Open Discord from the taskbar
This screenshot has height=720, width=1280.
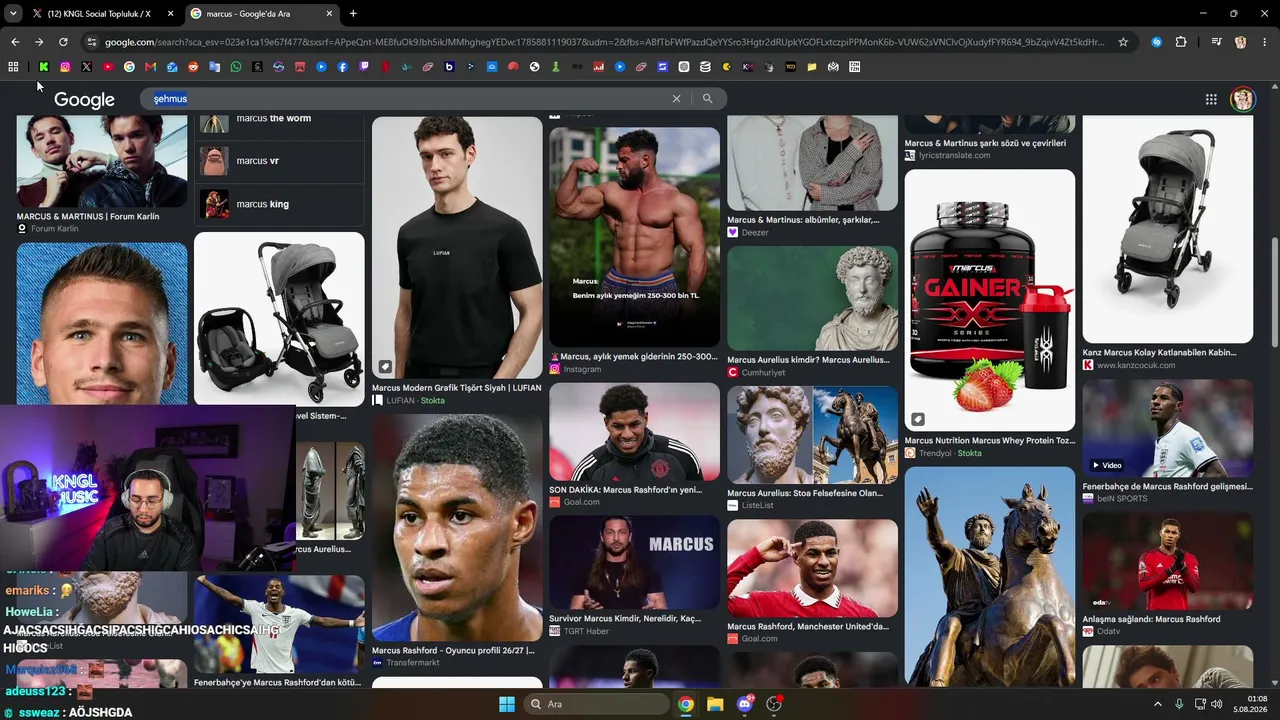click(745, 704)
